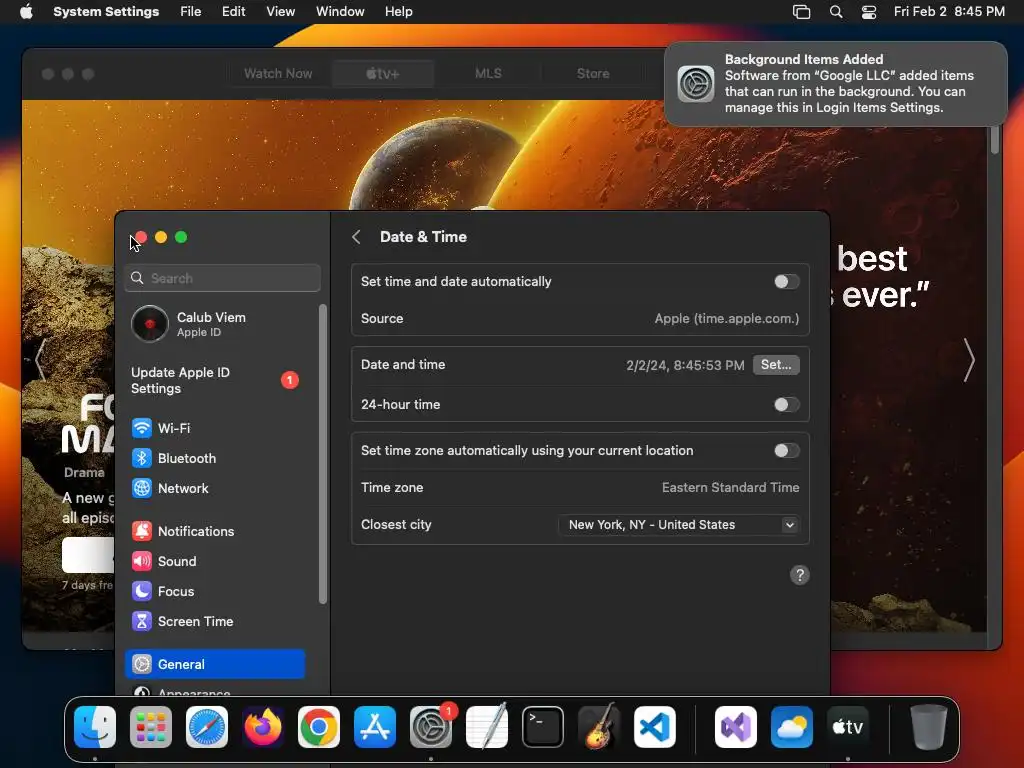
Task: Launch Firefox from the Dock
Action: pos(263,727)
